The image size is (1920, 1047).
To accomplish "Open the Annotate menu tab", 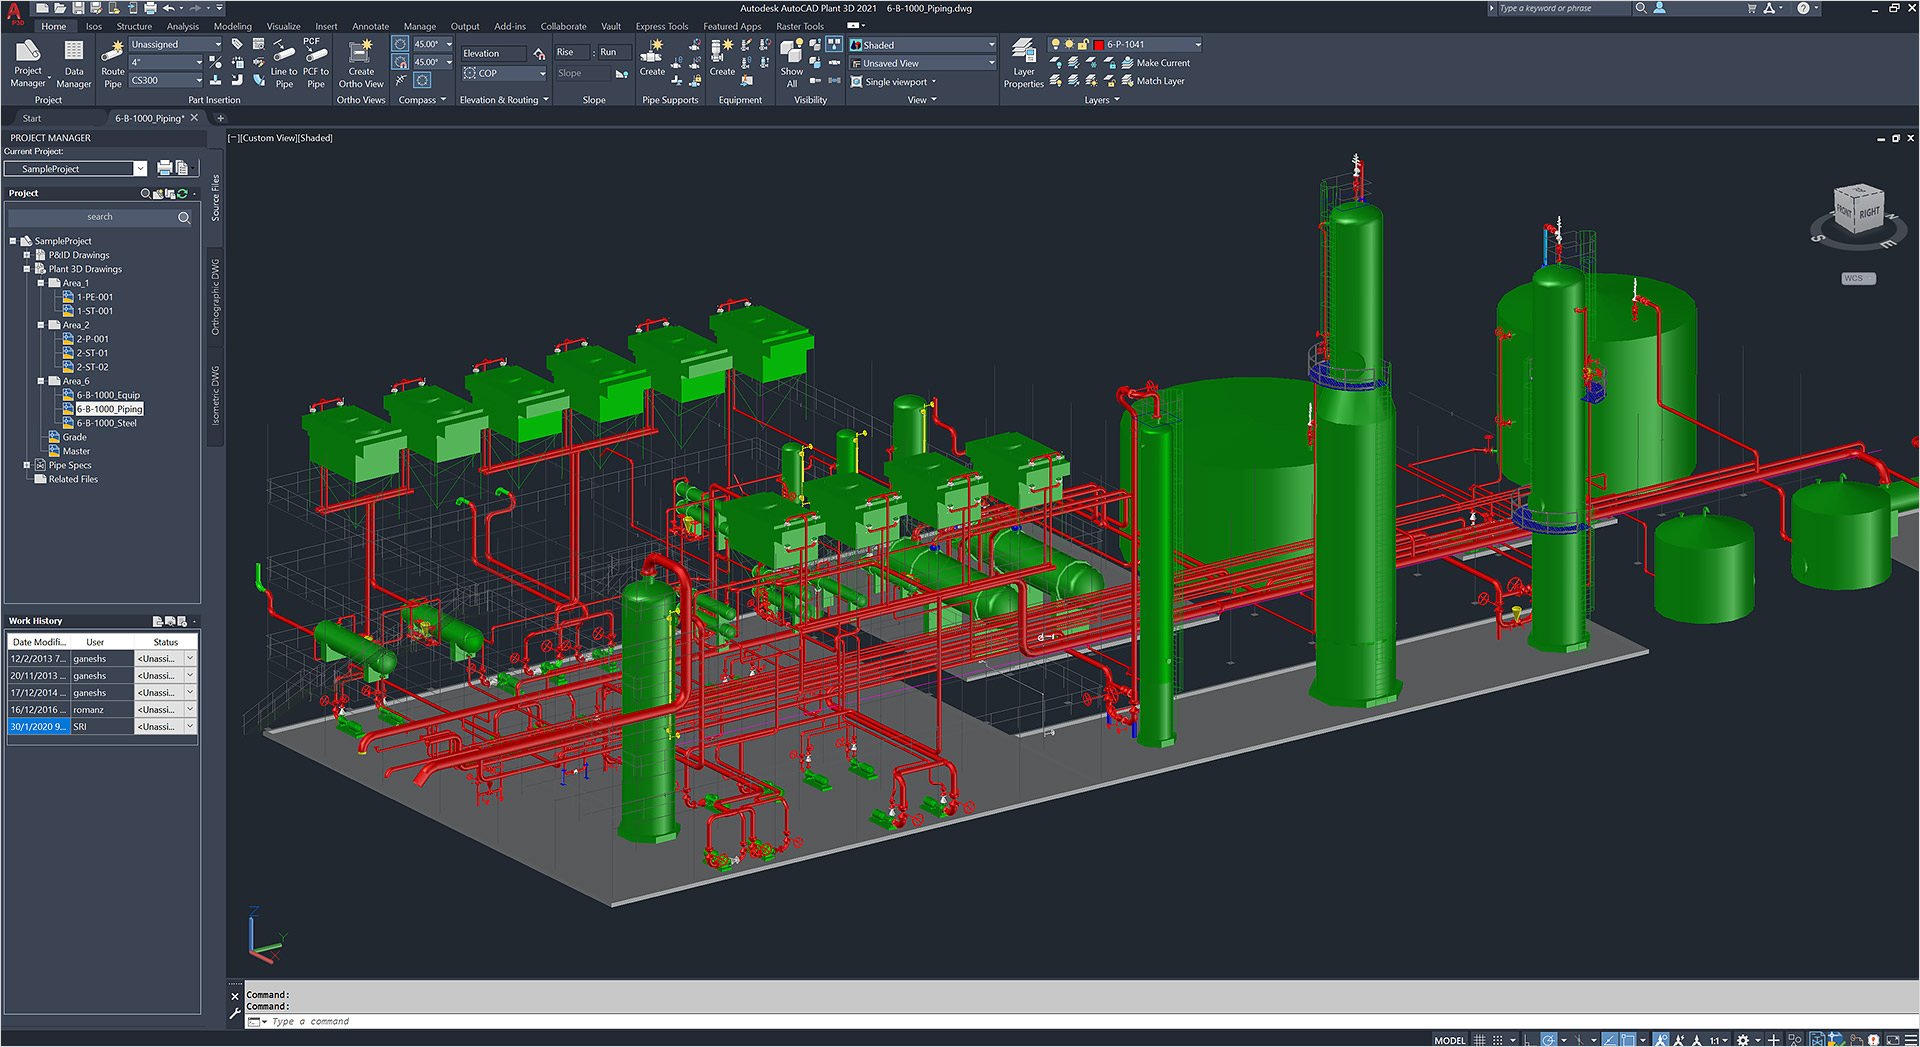I will click(x=371, y=26).
